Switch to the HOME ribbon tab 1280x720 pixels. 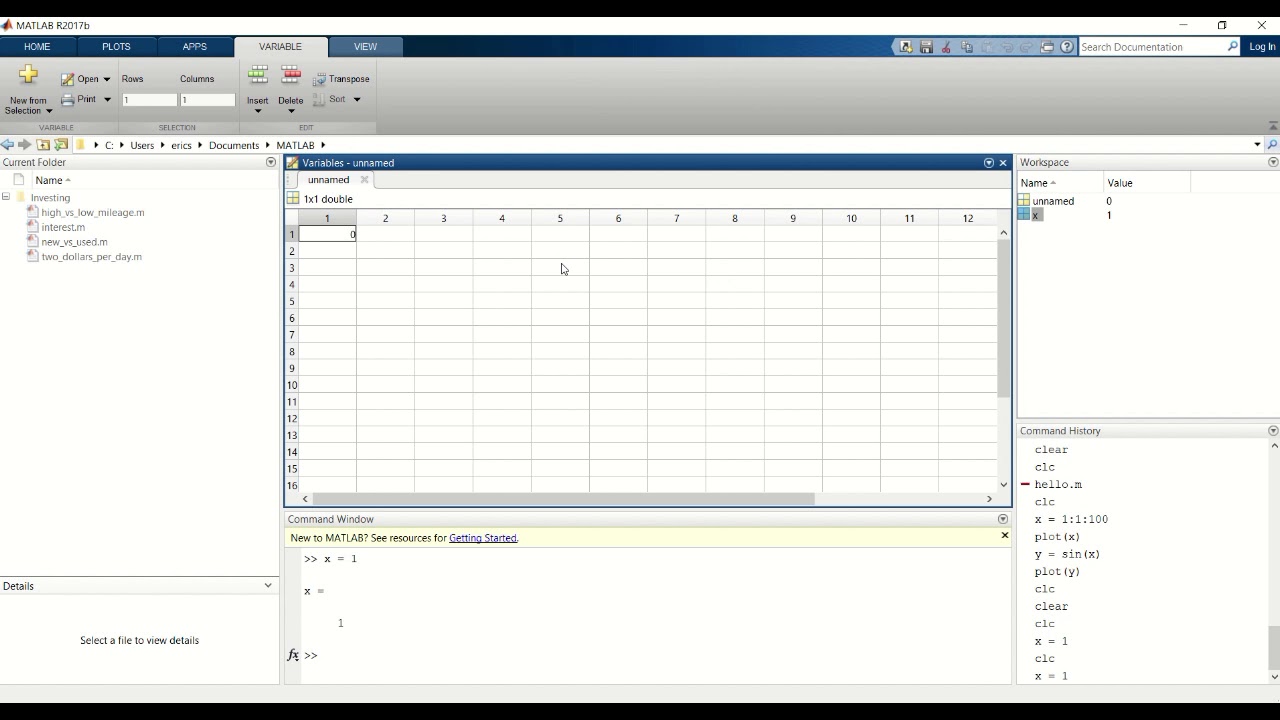pos(37,47)
